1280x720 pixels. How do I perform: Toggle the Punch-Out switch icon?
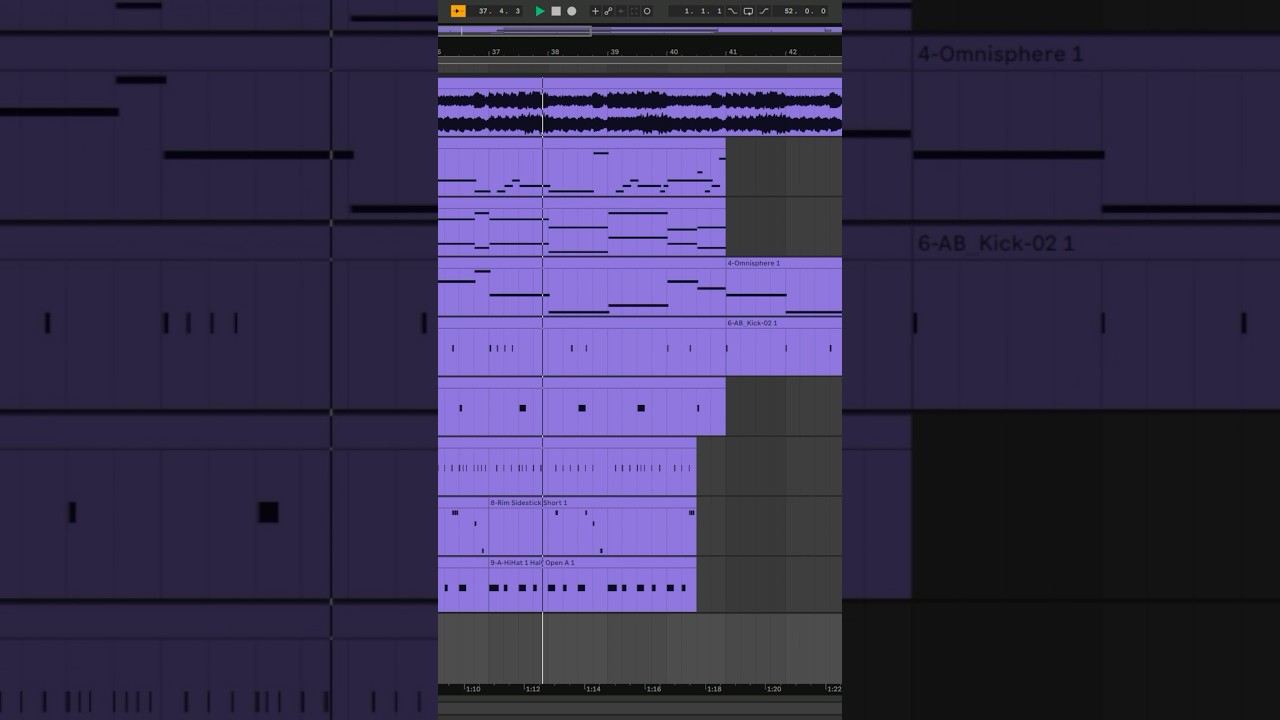(764, 11)
